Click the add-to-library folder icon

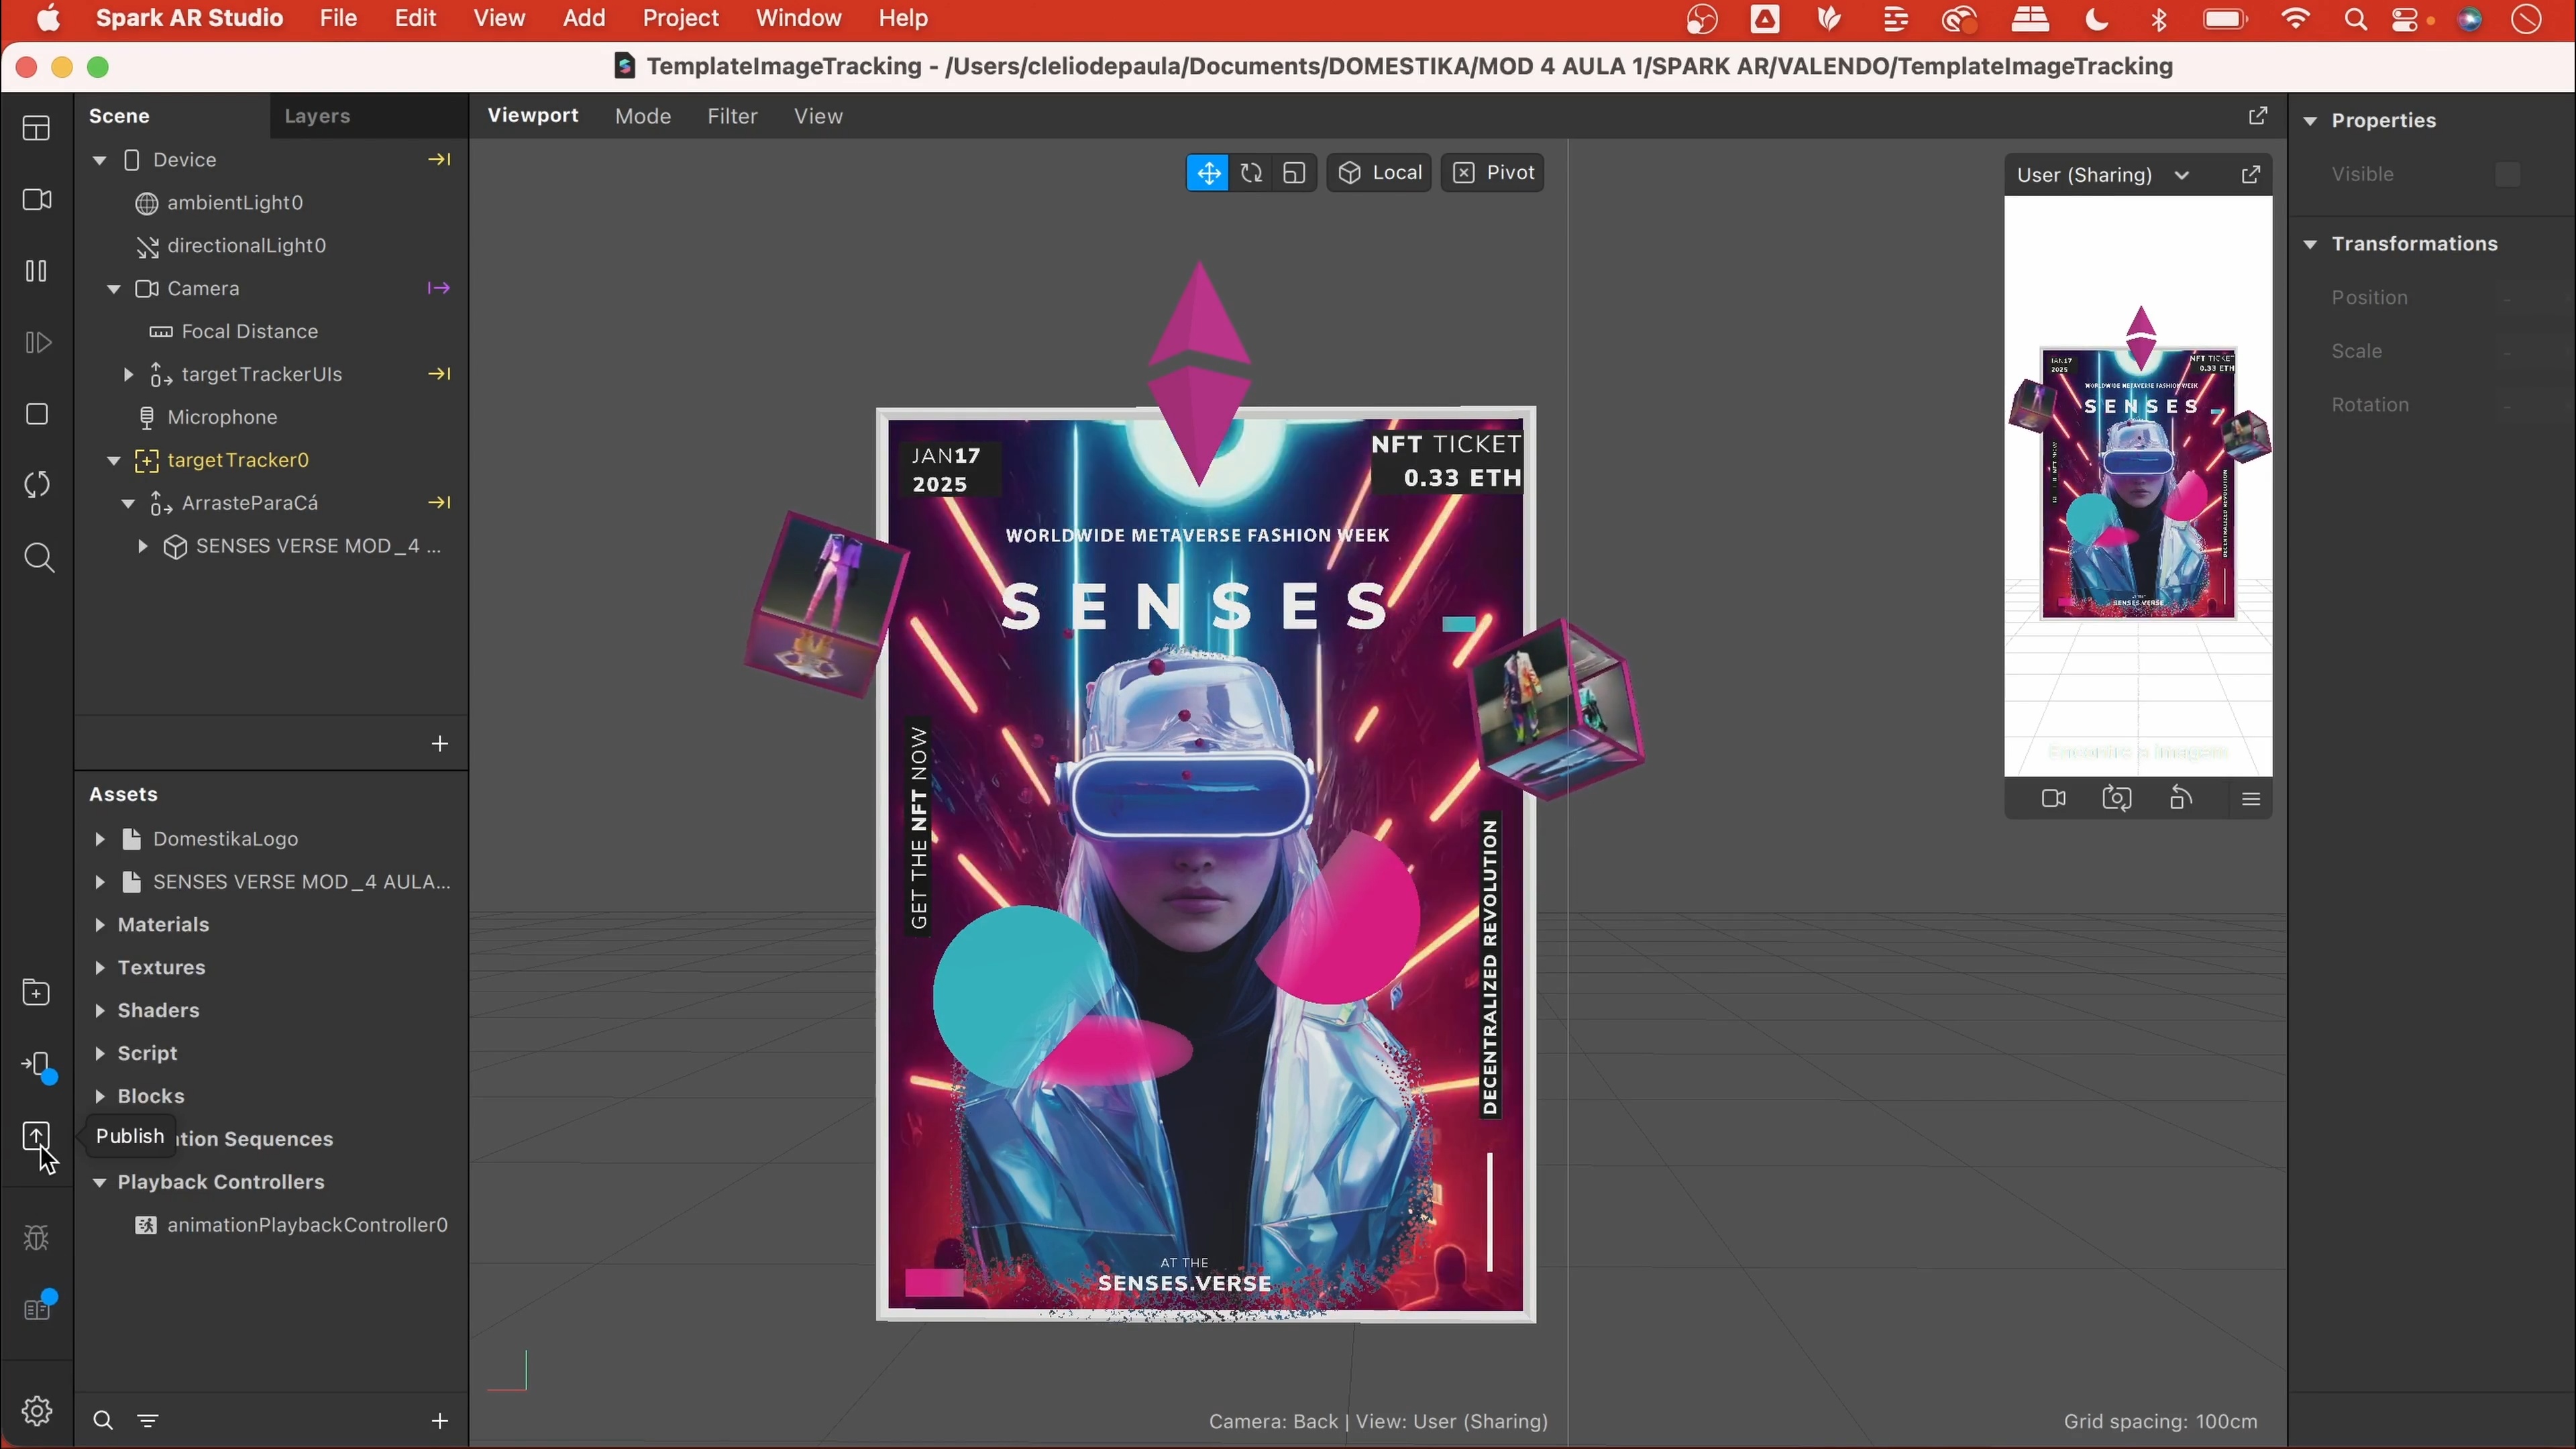pyautogui.click(x=37, y=992)
